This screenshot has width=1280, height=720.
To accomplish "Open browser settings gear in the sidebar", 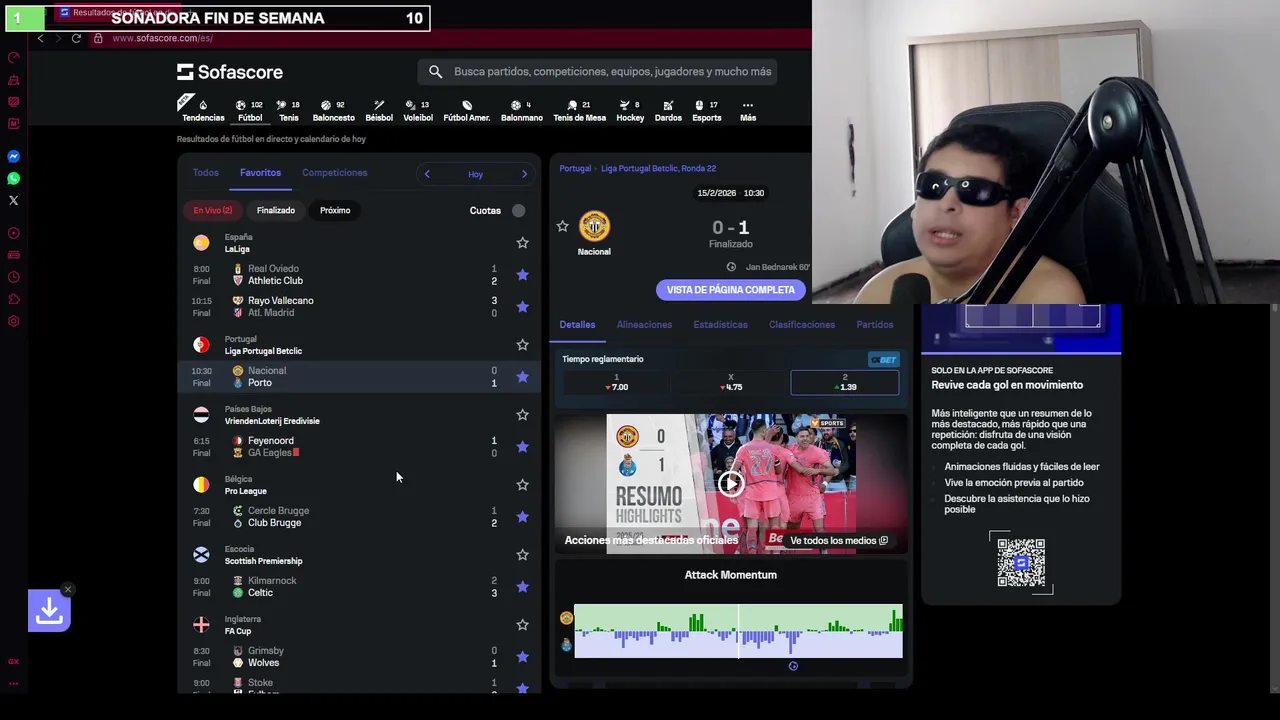I will pyautogui.click(x=14, y=321).
